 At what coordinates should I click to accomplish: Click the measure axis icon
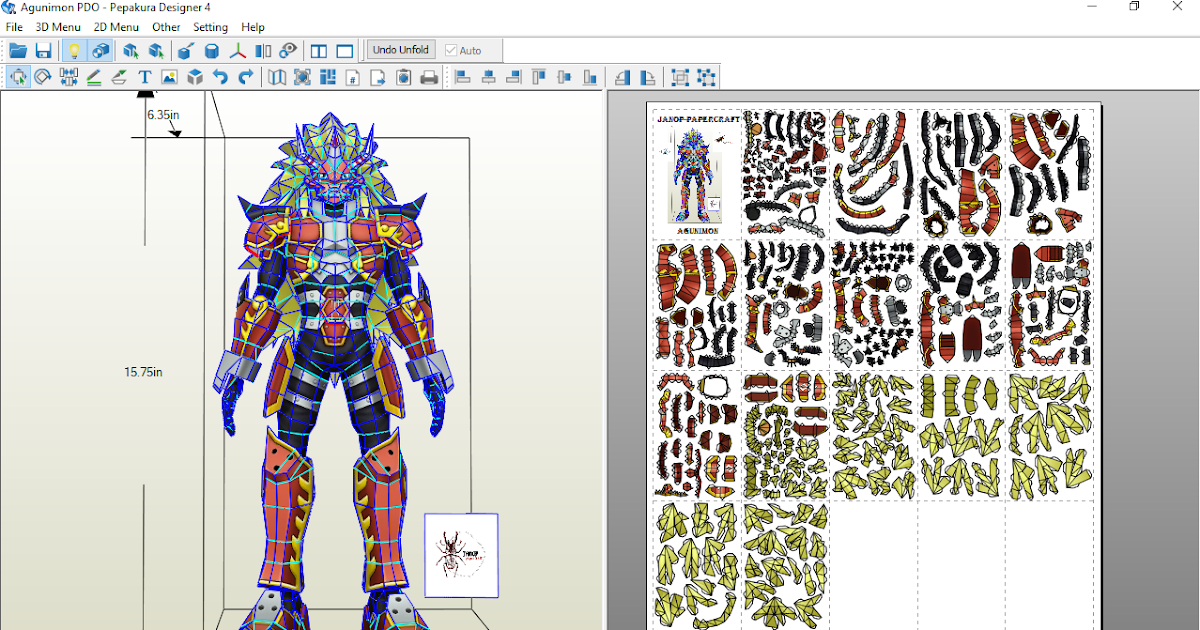[x=238, y=50]
